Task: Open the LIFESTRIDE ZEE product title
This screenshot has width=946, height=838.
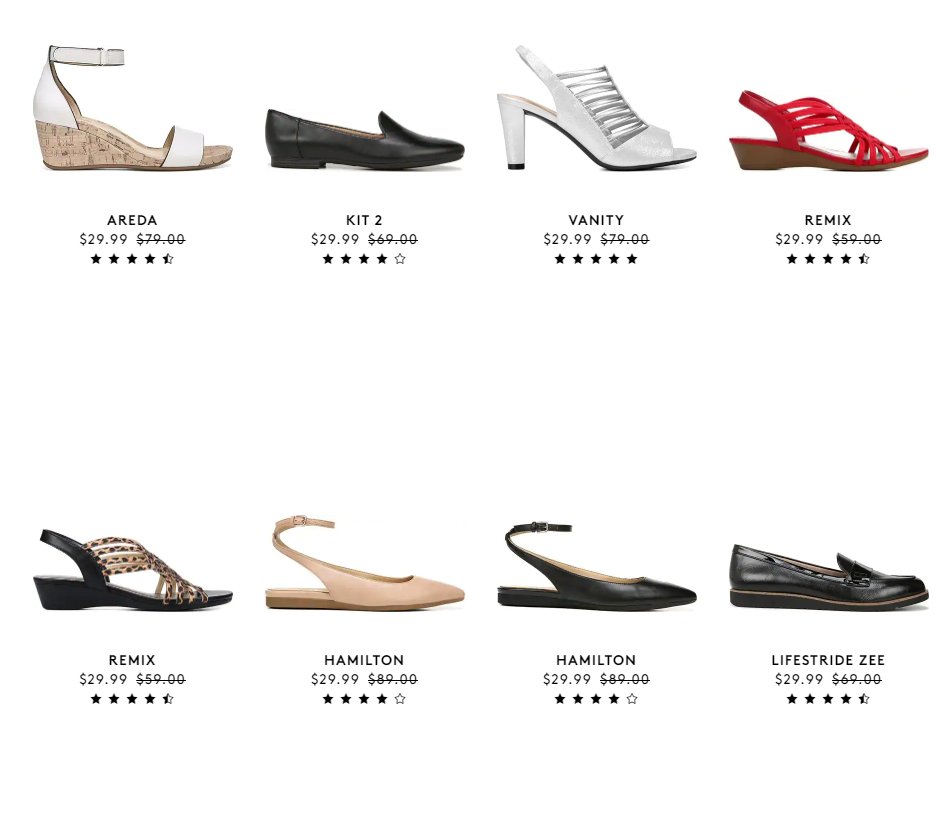Action: coord(828,660)
